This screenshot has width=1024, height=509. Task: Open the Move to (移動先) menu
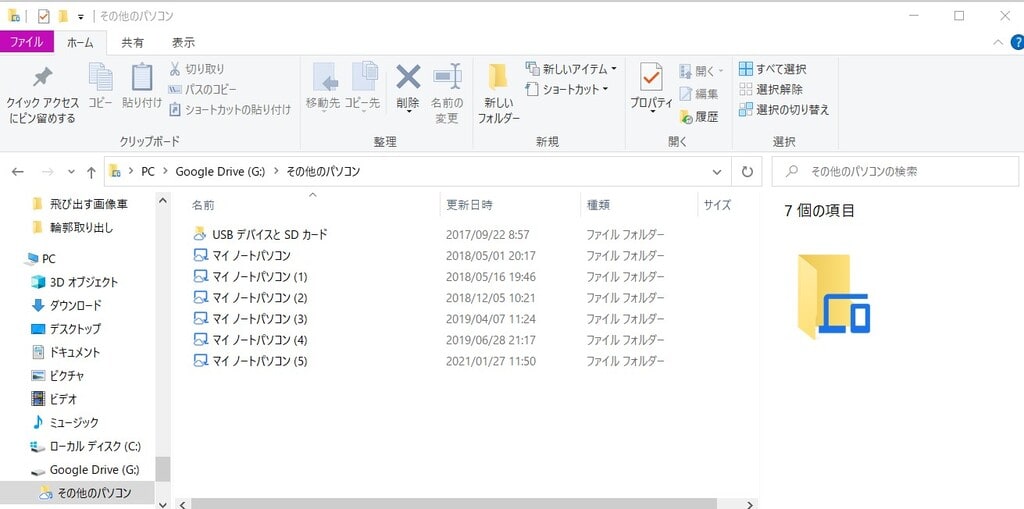click(x=323, y=88)
